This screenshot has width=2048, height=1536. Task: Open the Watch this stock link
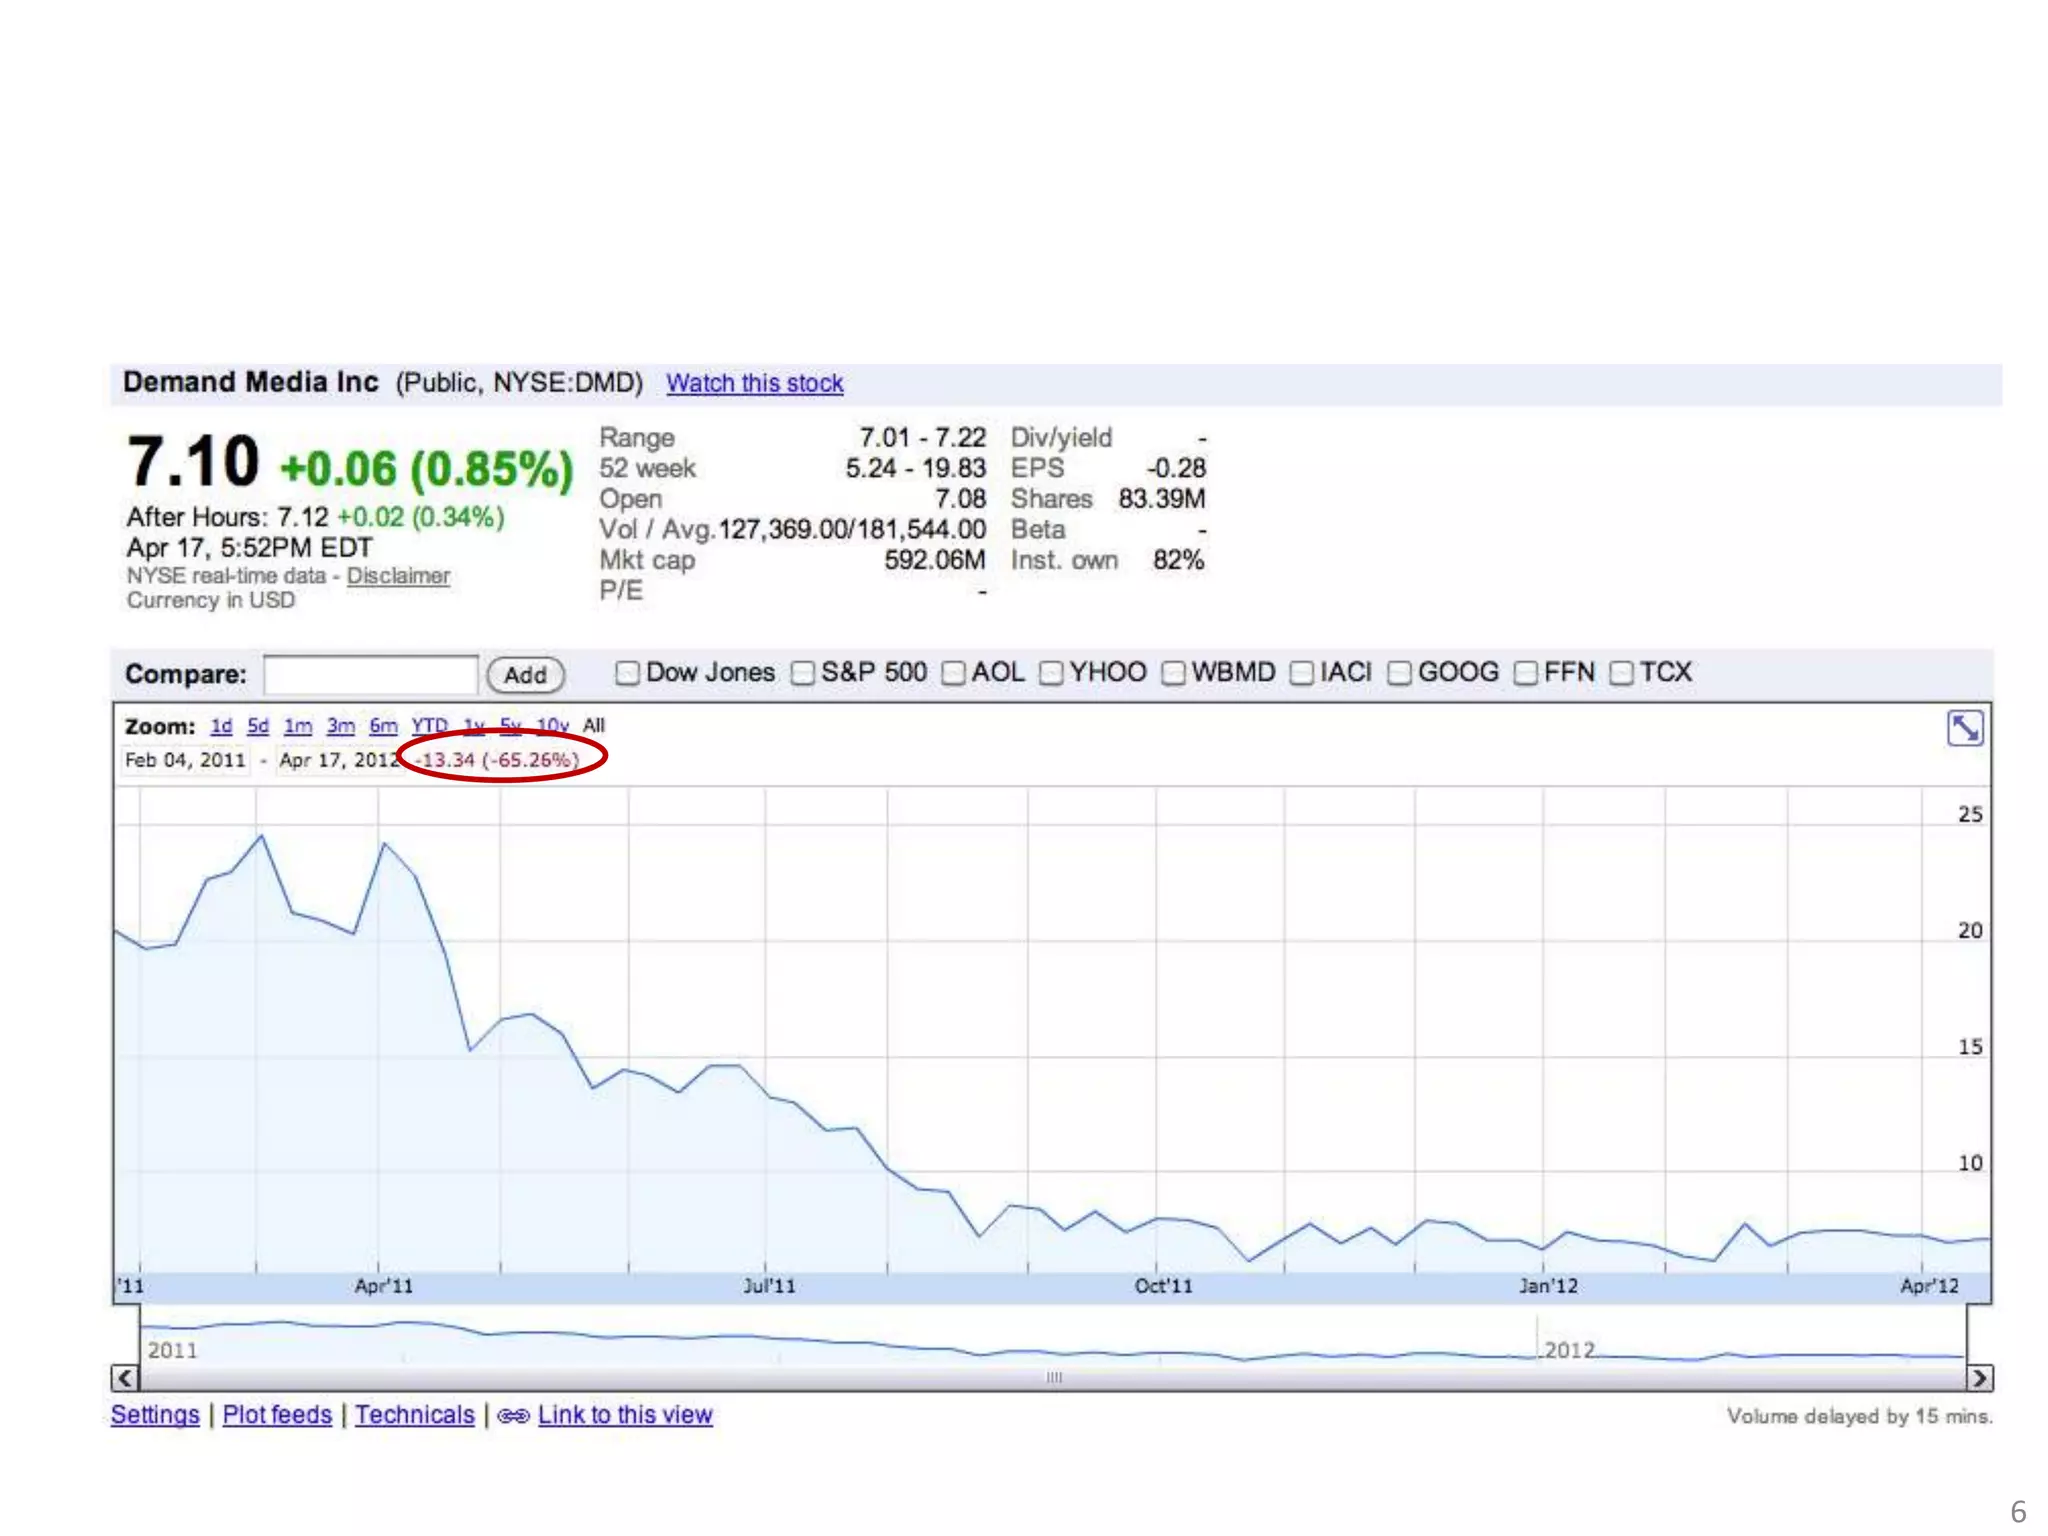point(754,383)
